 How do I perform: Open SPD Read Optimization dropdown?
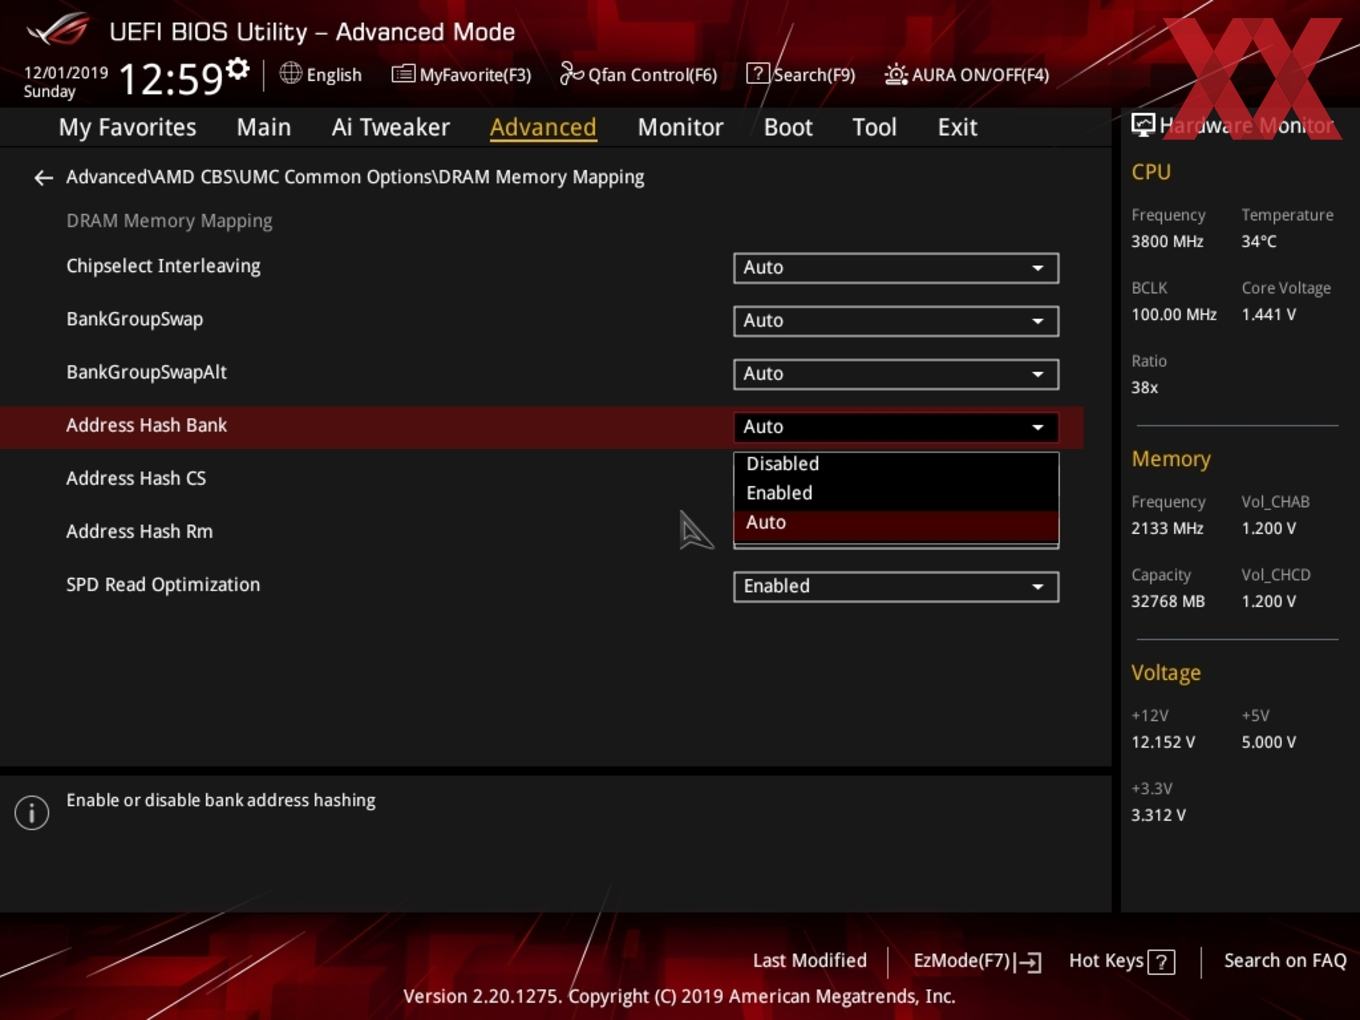(896, 586)
